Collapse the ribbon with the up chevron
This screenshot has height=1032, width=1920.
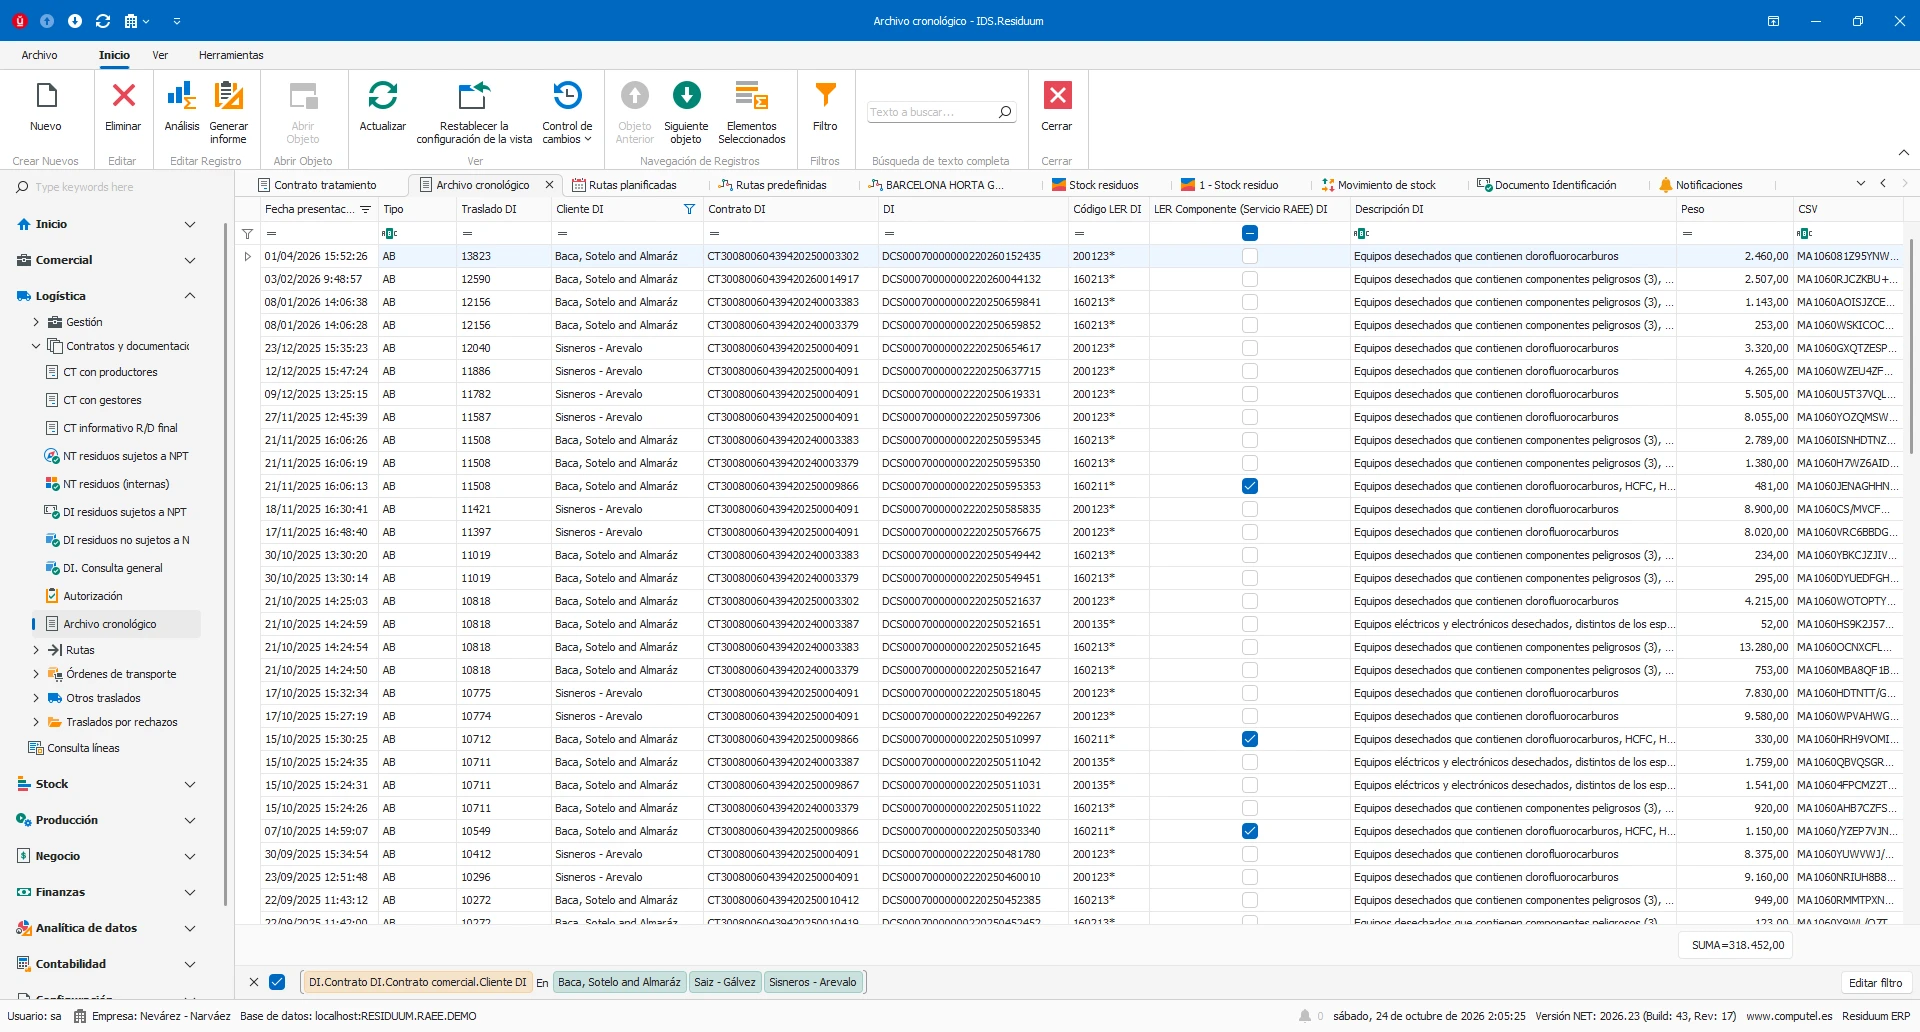1904,153
